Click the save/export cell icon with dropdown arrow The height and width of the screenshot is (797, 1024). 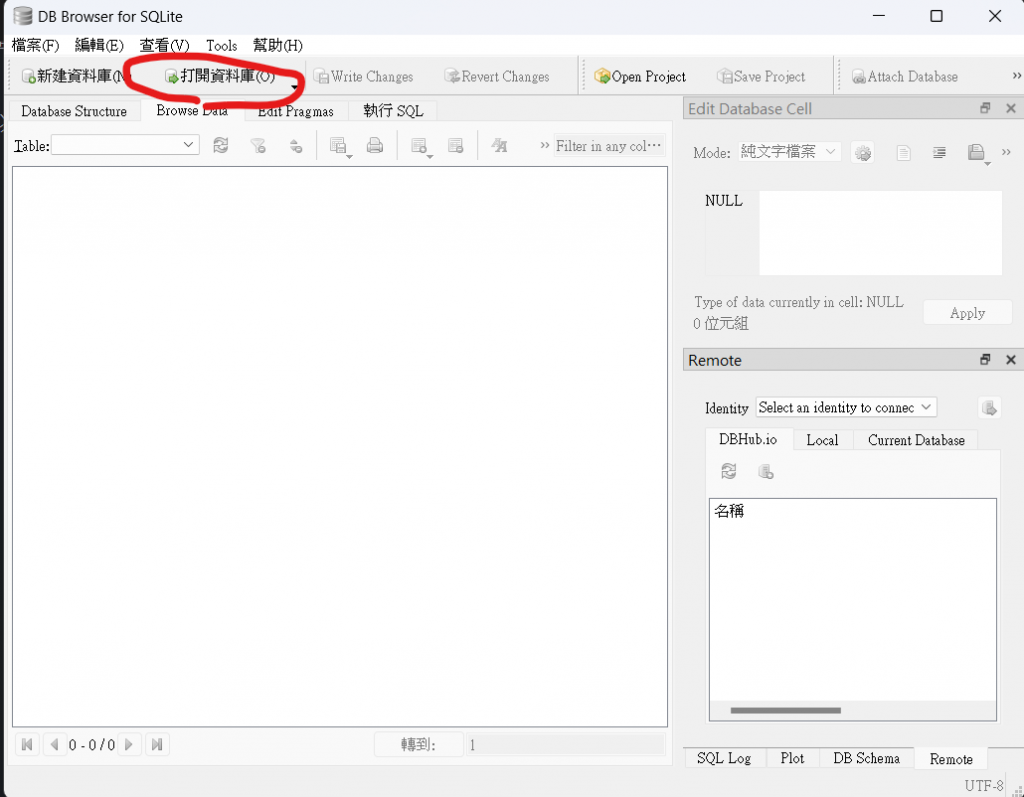tap(978, 154)
